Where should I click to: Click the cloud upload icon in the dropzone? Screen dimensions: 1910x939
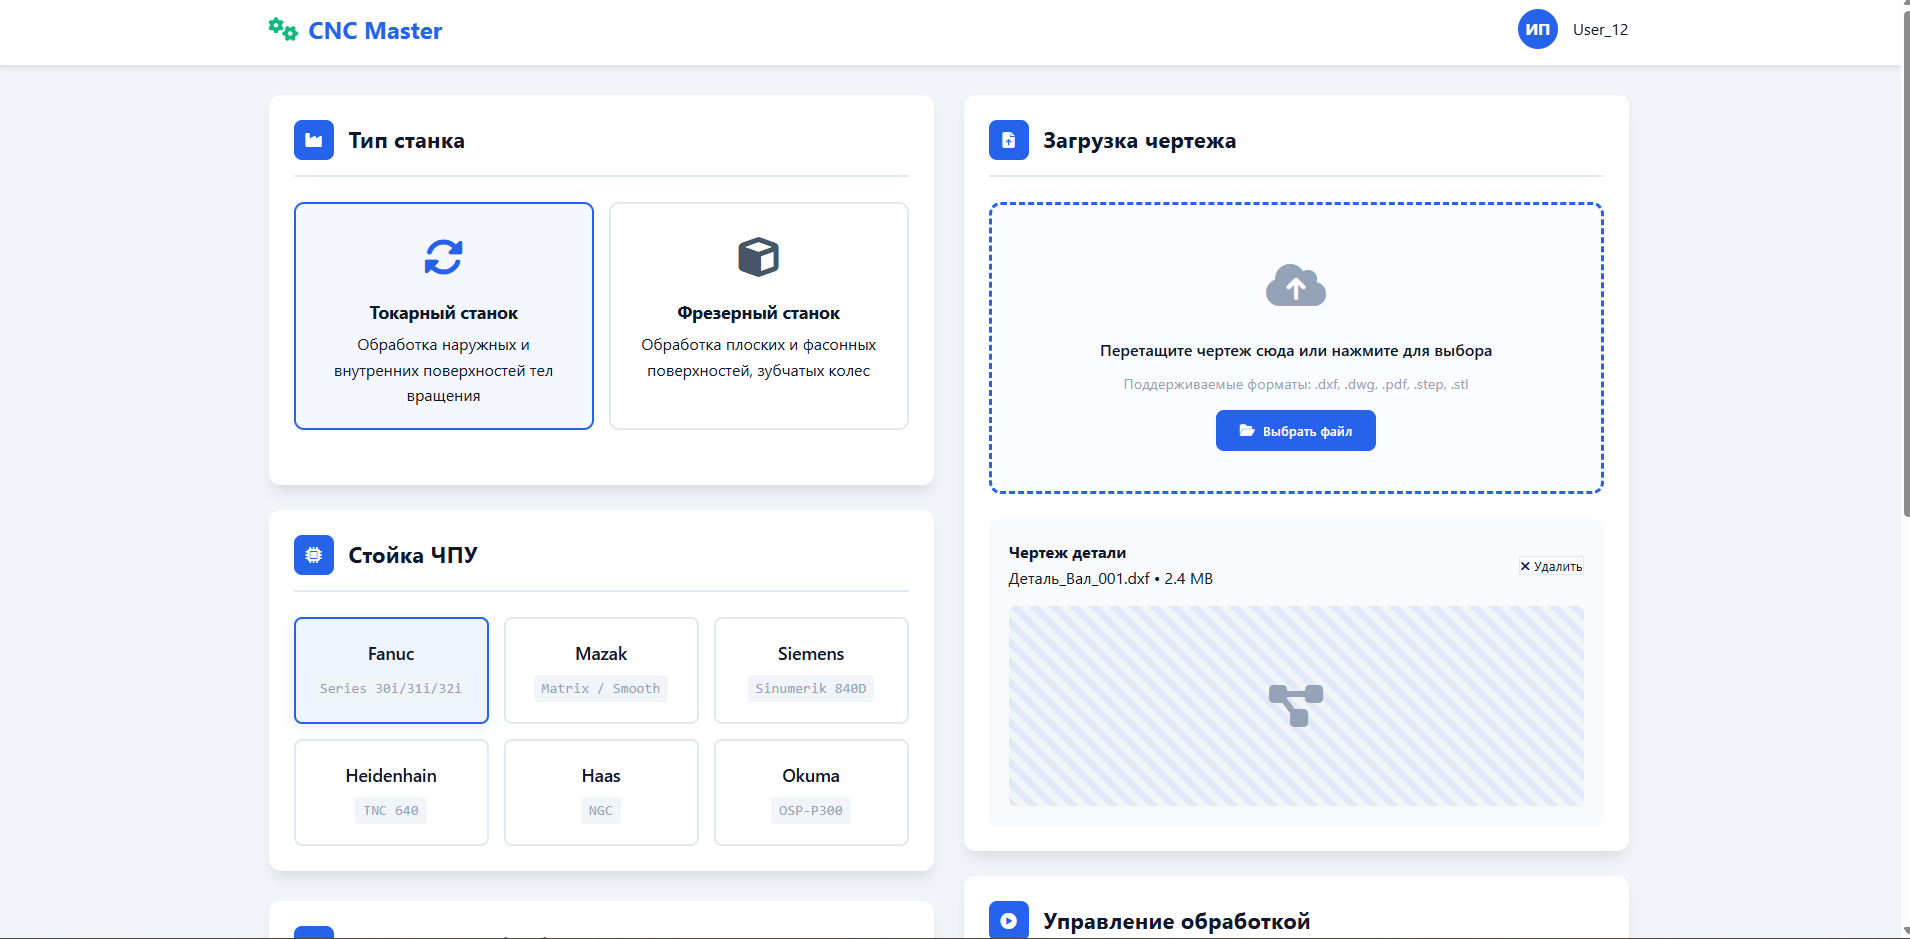pyautogui.click(x=1295, y=286)
